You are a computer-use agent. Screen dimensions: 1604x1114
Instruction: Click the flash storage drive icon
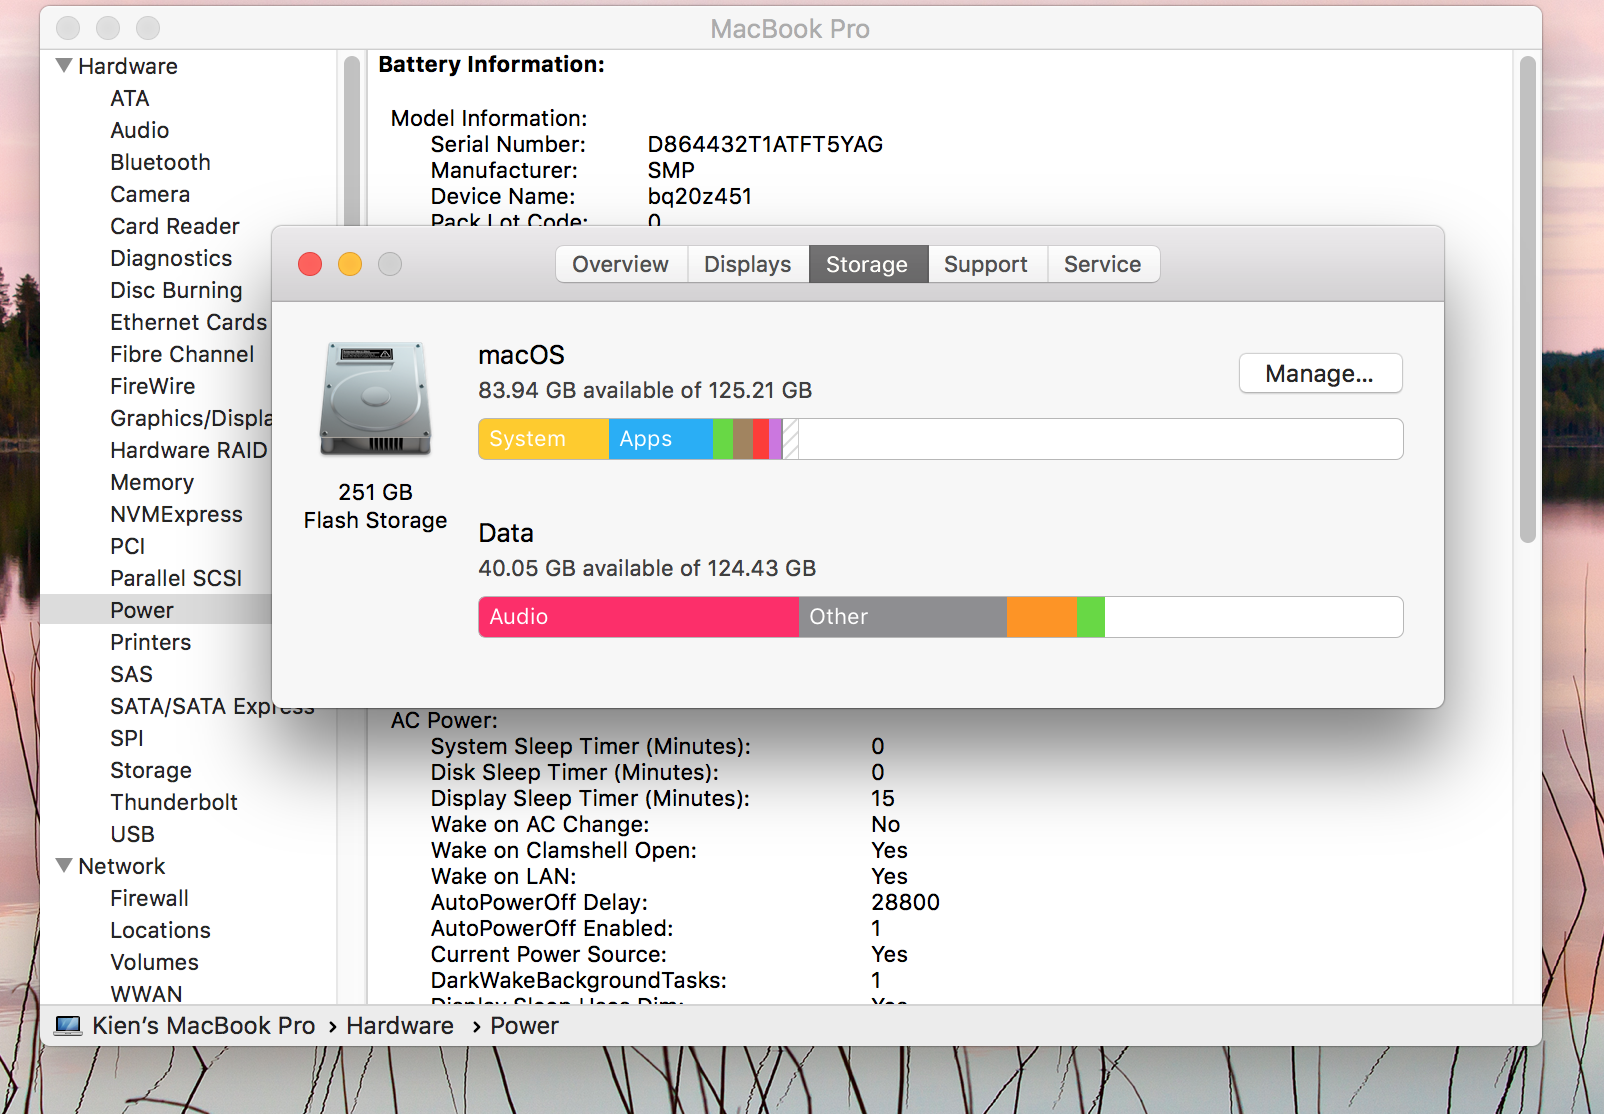[375, 399]
